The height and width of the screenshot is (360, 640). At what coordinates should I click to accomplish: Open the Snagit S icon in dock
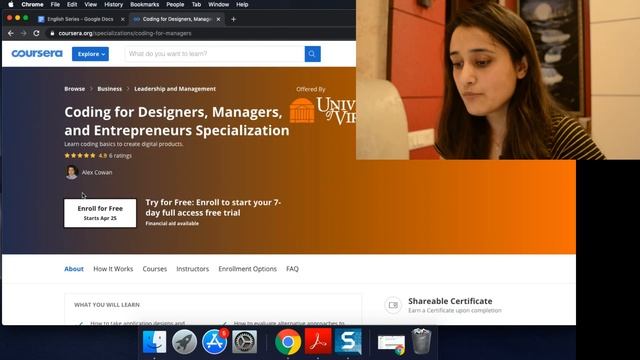click(348, 342)
